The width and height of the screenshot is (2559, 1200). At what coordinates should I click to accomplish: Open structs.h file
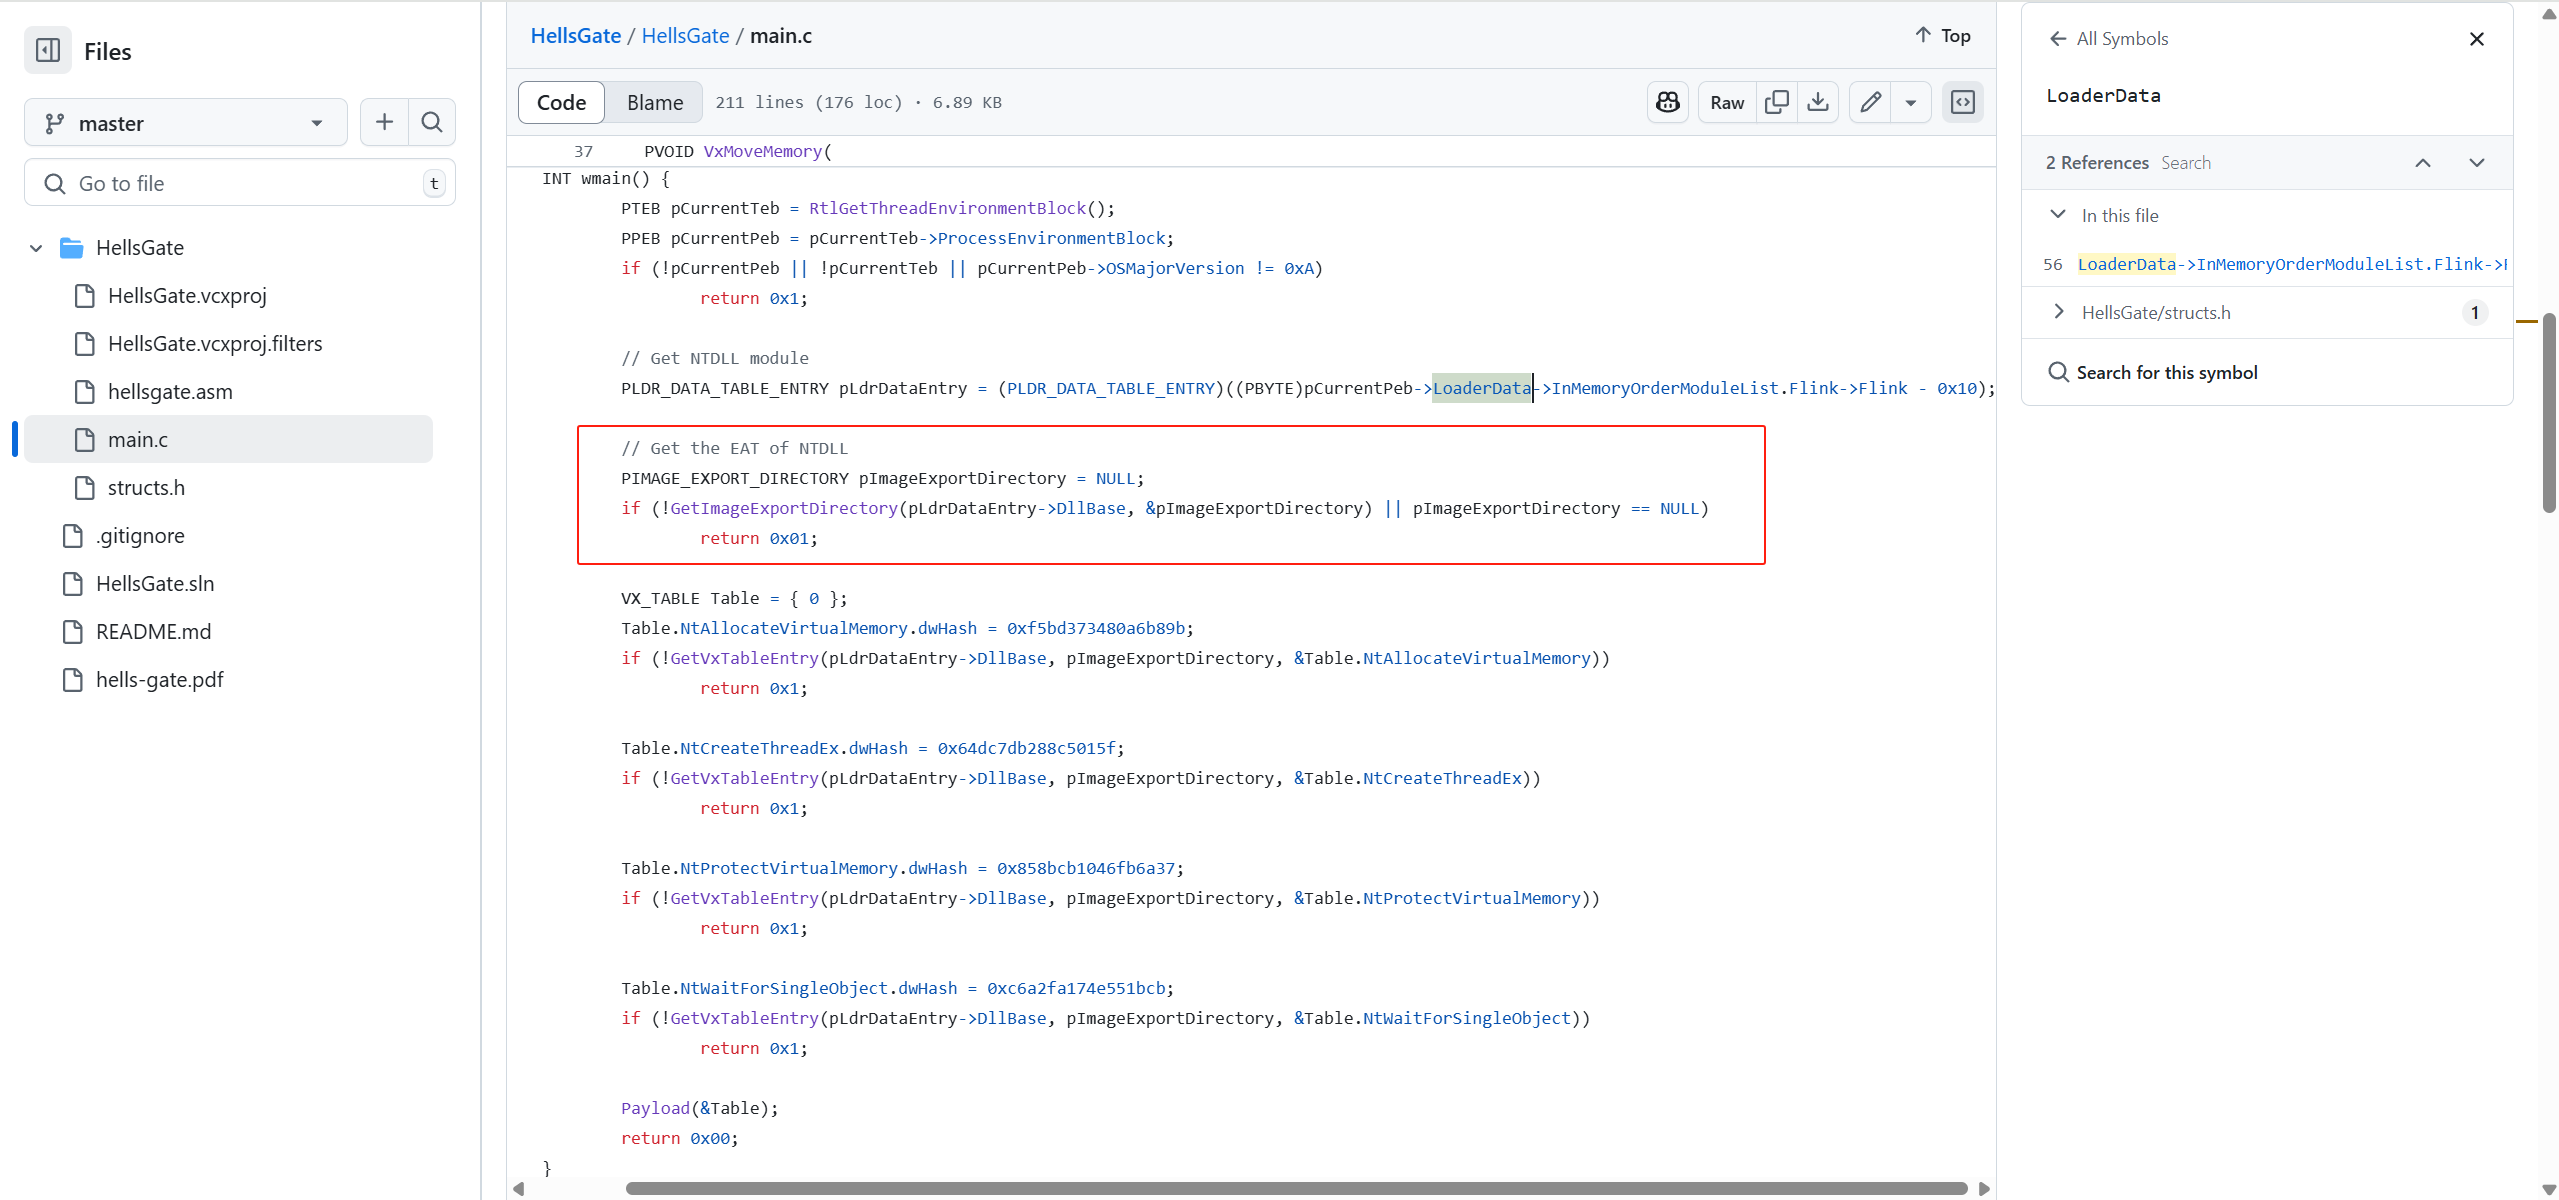pos(146,488)
